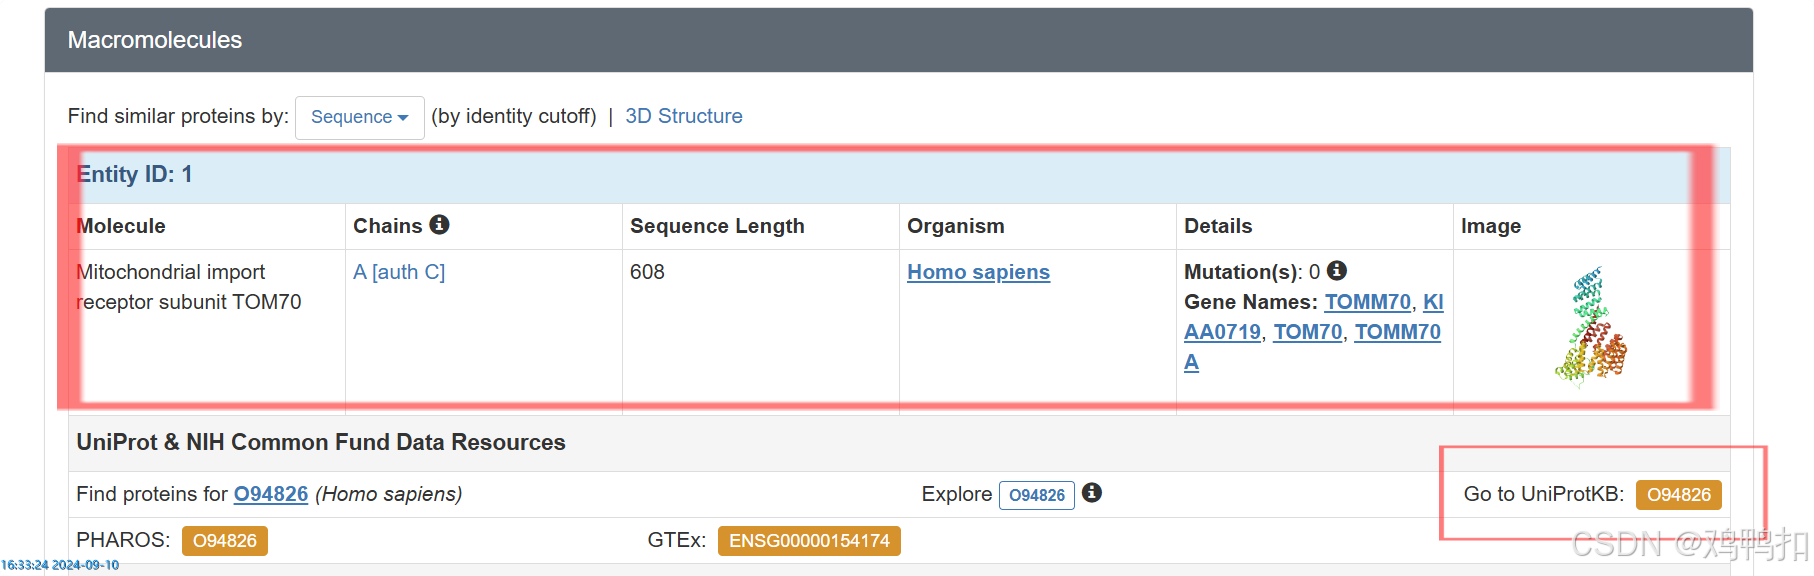Click the PHAROS O94826 orange button
Screen dimensions: 1814x576
(x=225, y=541)
